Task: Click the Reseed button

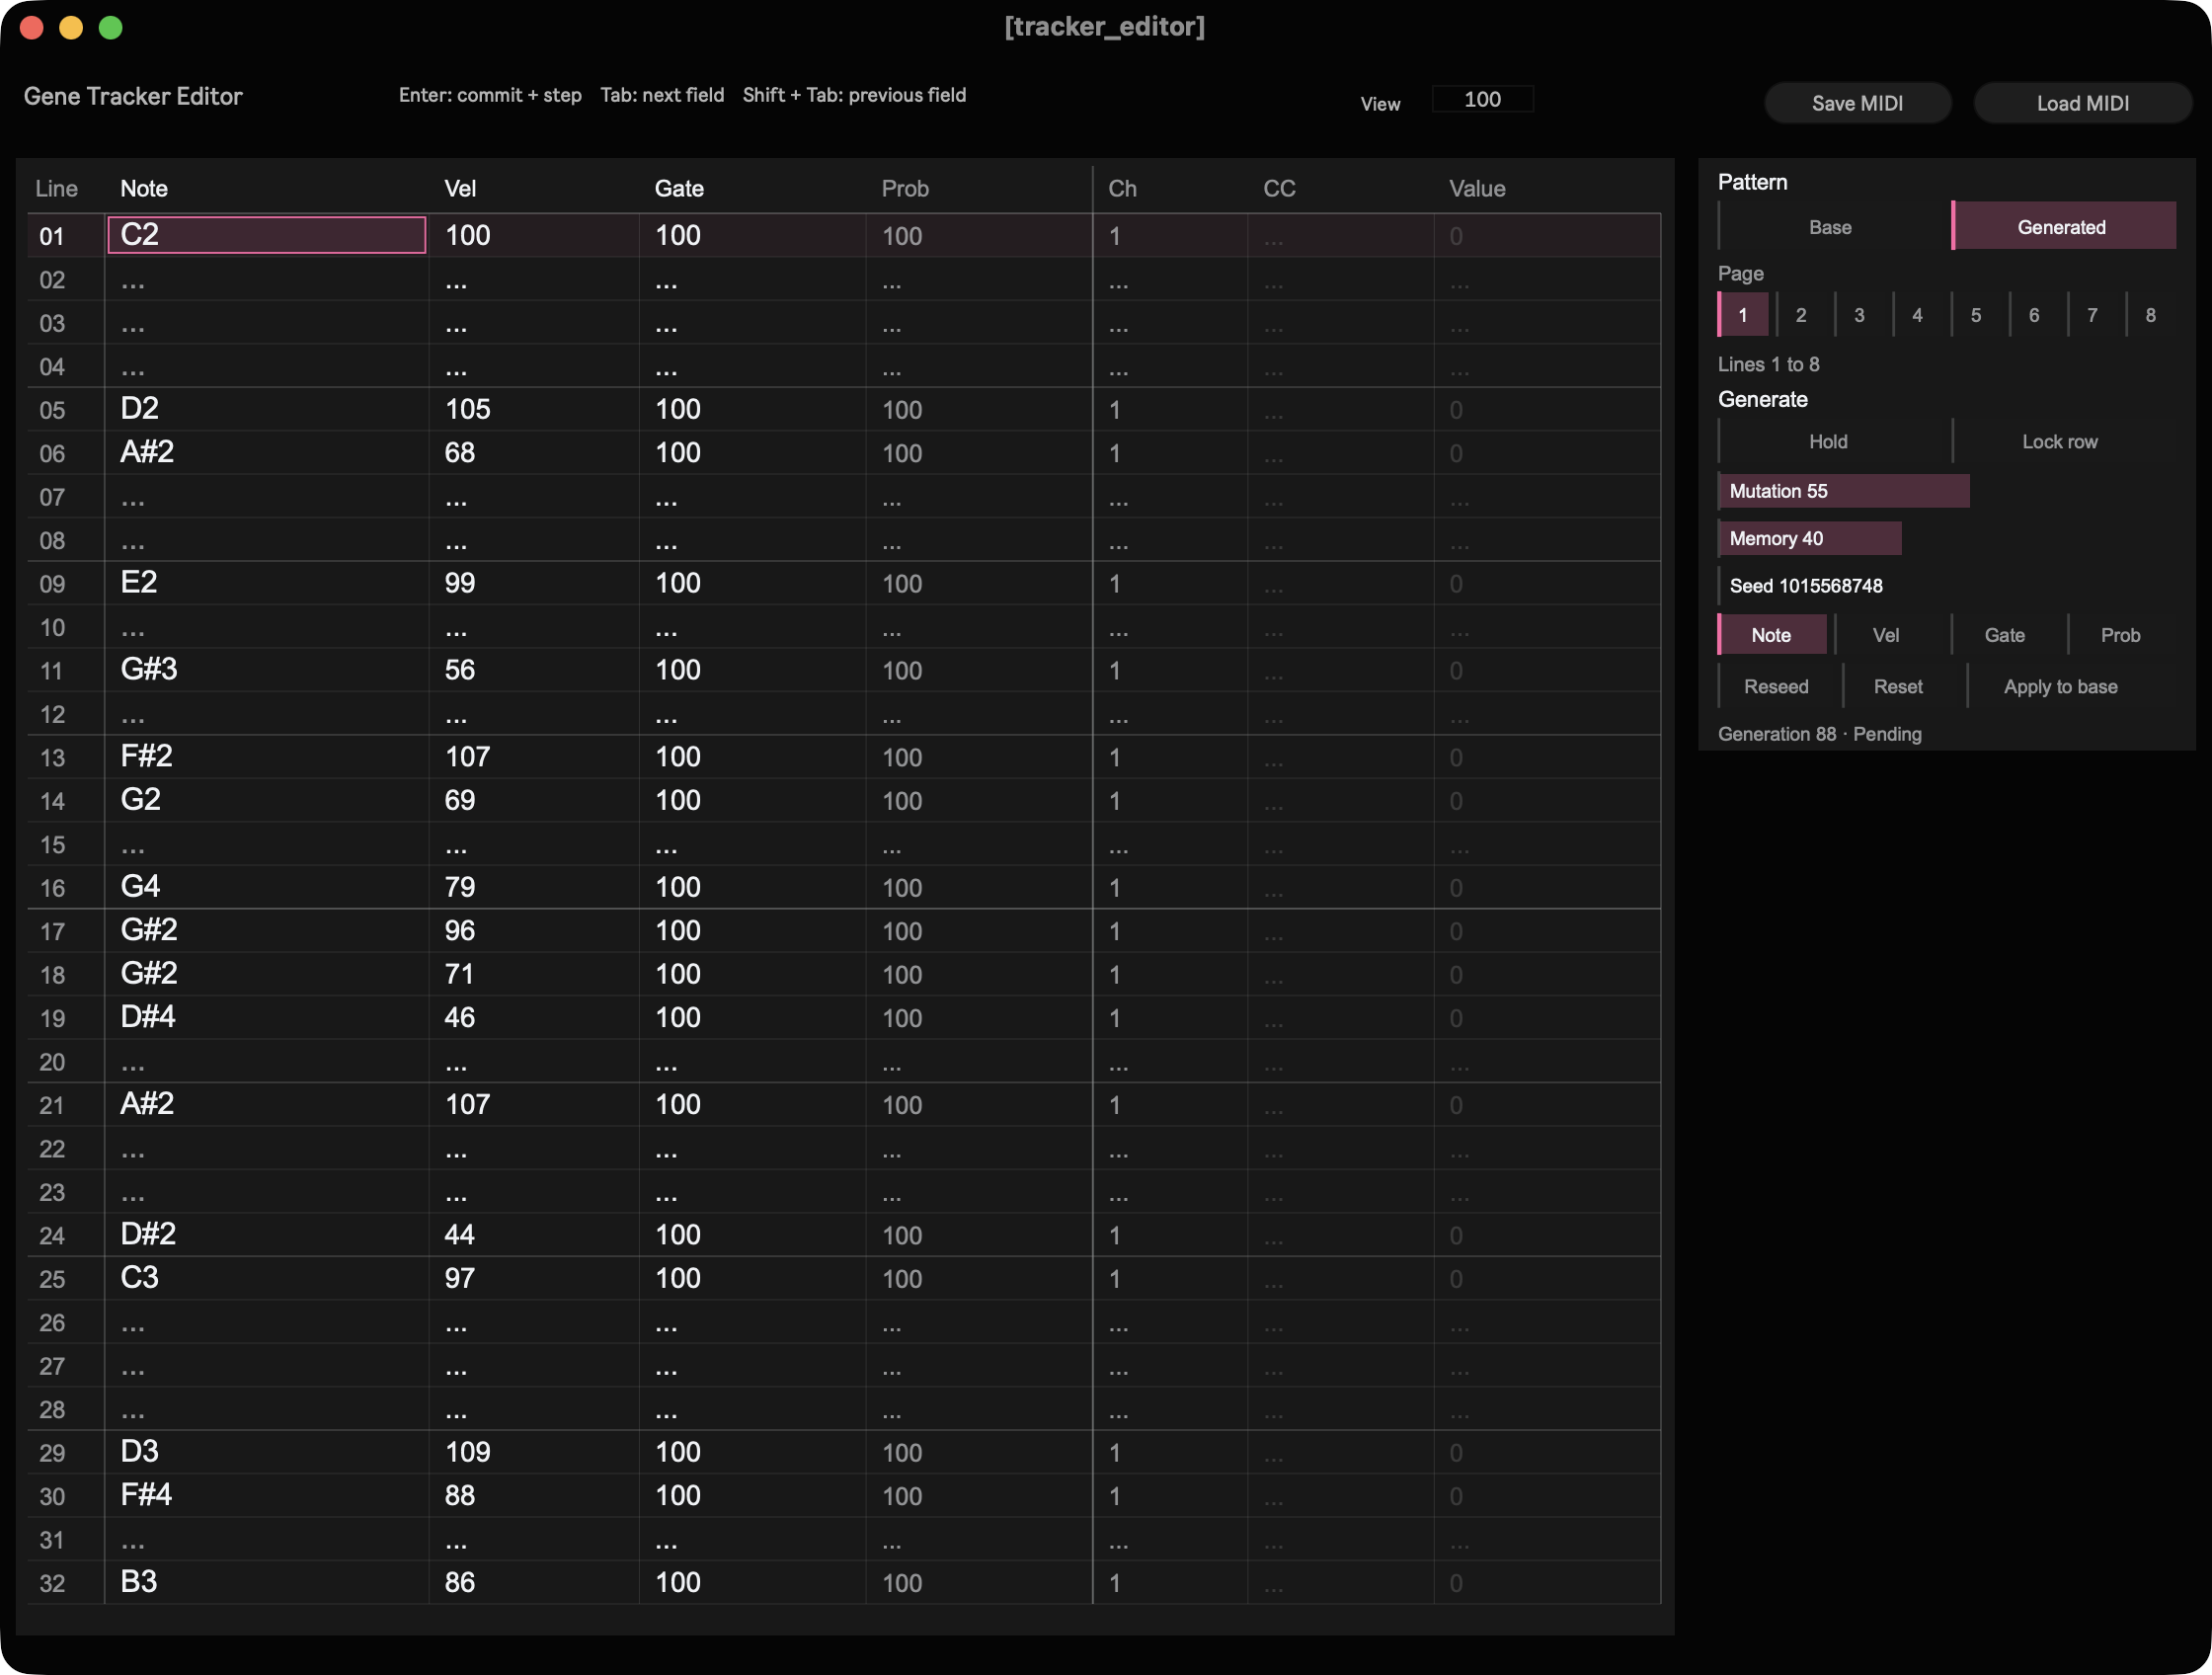Action: [x=1775, y=687]
